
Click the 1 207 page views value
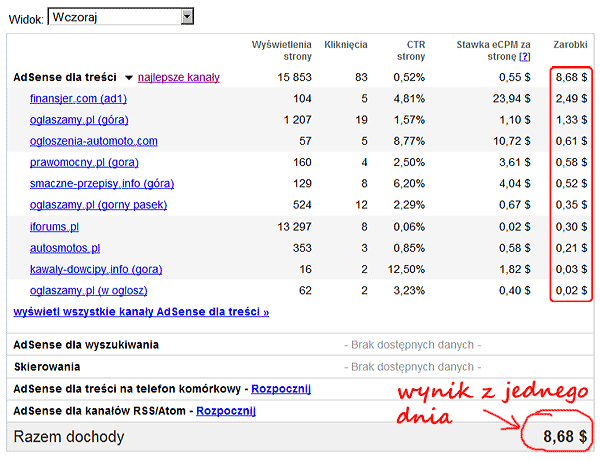298,120
